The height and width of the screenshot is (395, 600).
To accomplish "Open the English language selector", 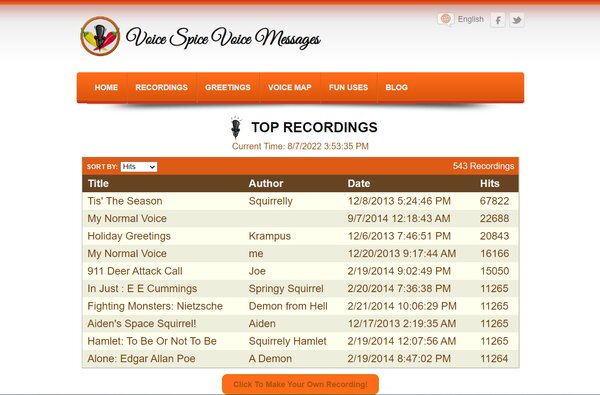I will coord(471,19).
